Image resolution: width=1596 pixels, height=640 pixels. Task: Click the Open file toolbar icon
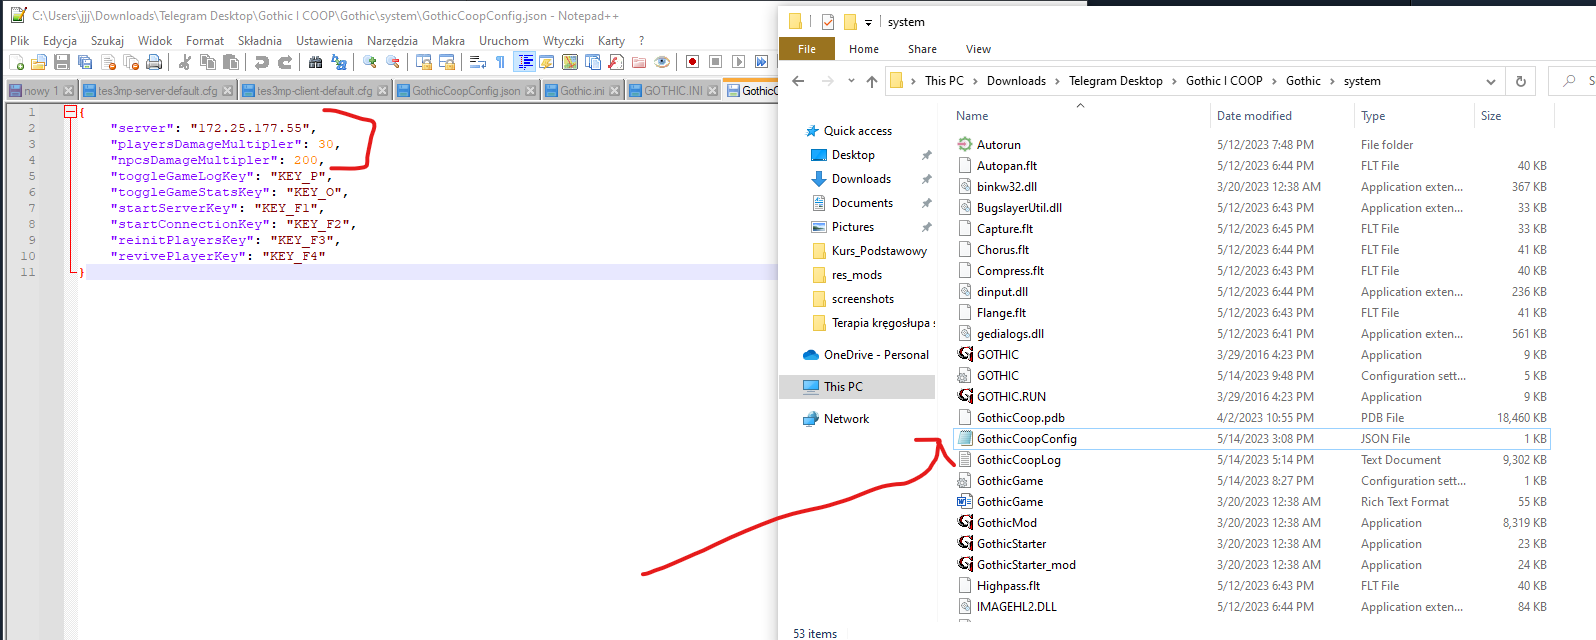click(x=38, y=62)
